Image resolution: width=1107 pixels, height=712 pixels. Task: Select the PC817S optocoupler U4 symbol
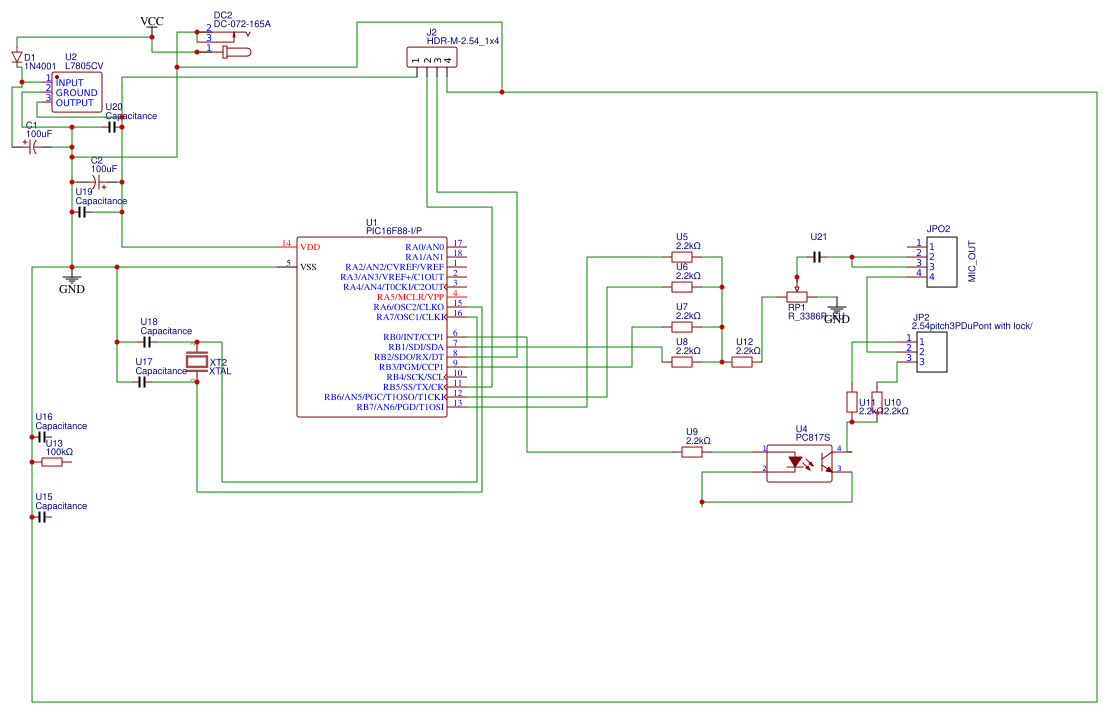(799, 462)
